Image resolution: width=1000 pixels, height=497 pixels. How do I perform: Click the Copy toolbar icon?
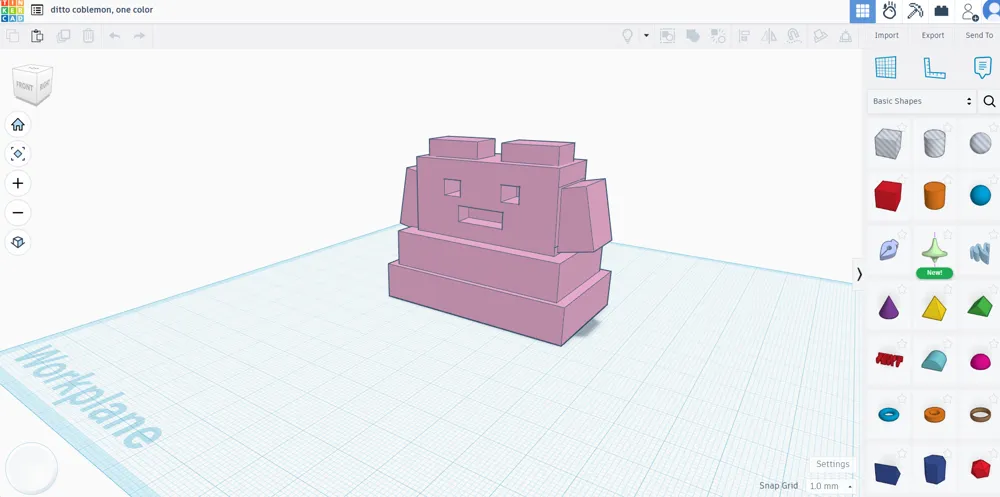pos(12,36)
